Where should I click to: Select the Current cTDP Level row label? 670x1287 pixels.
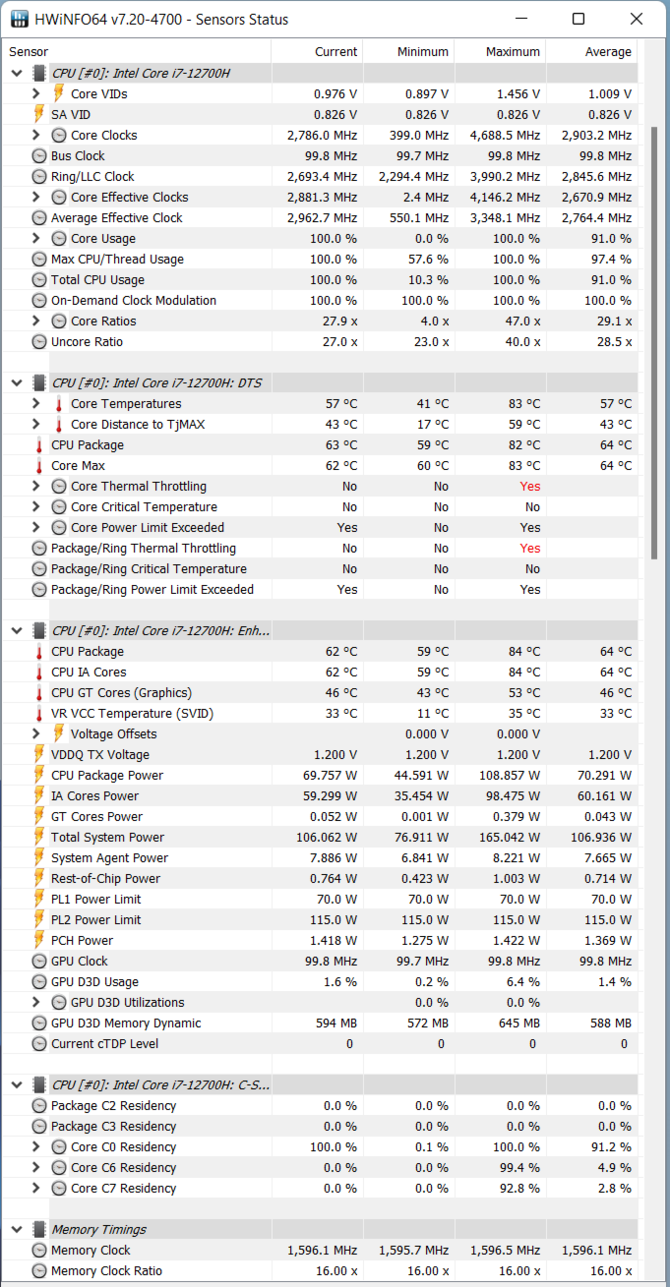(x=104, y=1043)
